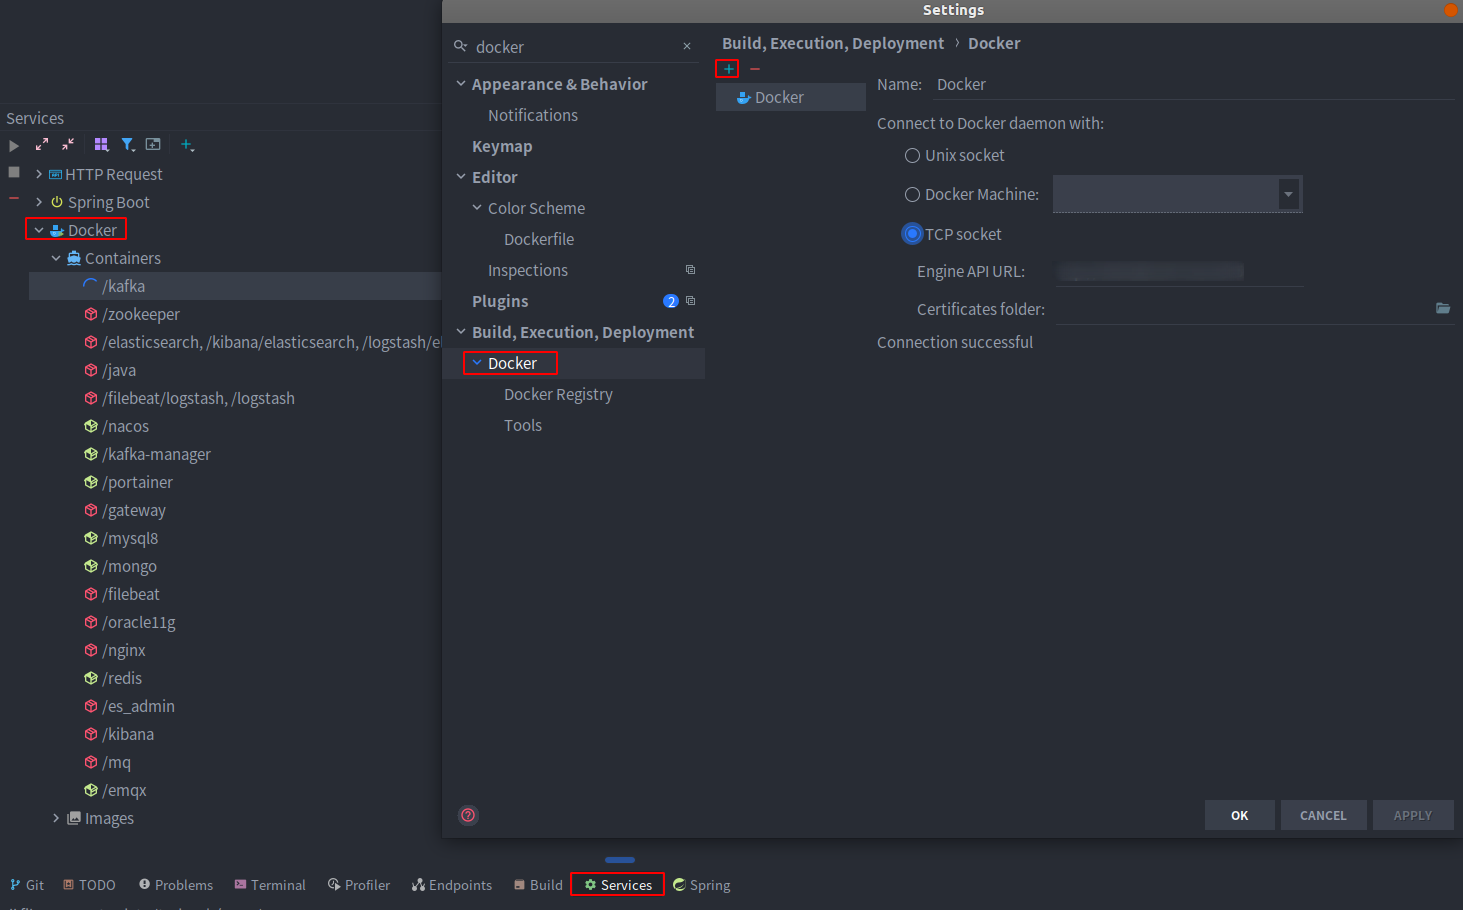The width and height of the screenshot is (1463, 910).
Task: Open Notifications settings
Action: (x=533, y=115)
